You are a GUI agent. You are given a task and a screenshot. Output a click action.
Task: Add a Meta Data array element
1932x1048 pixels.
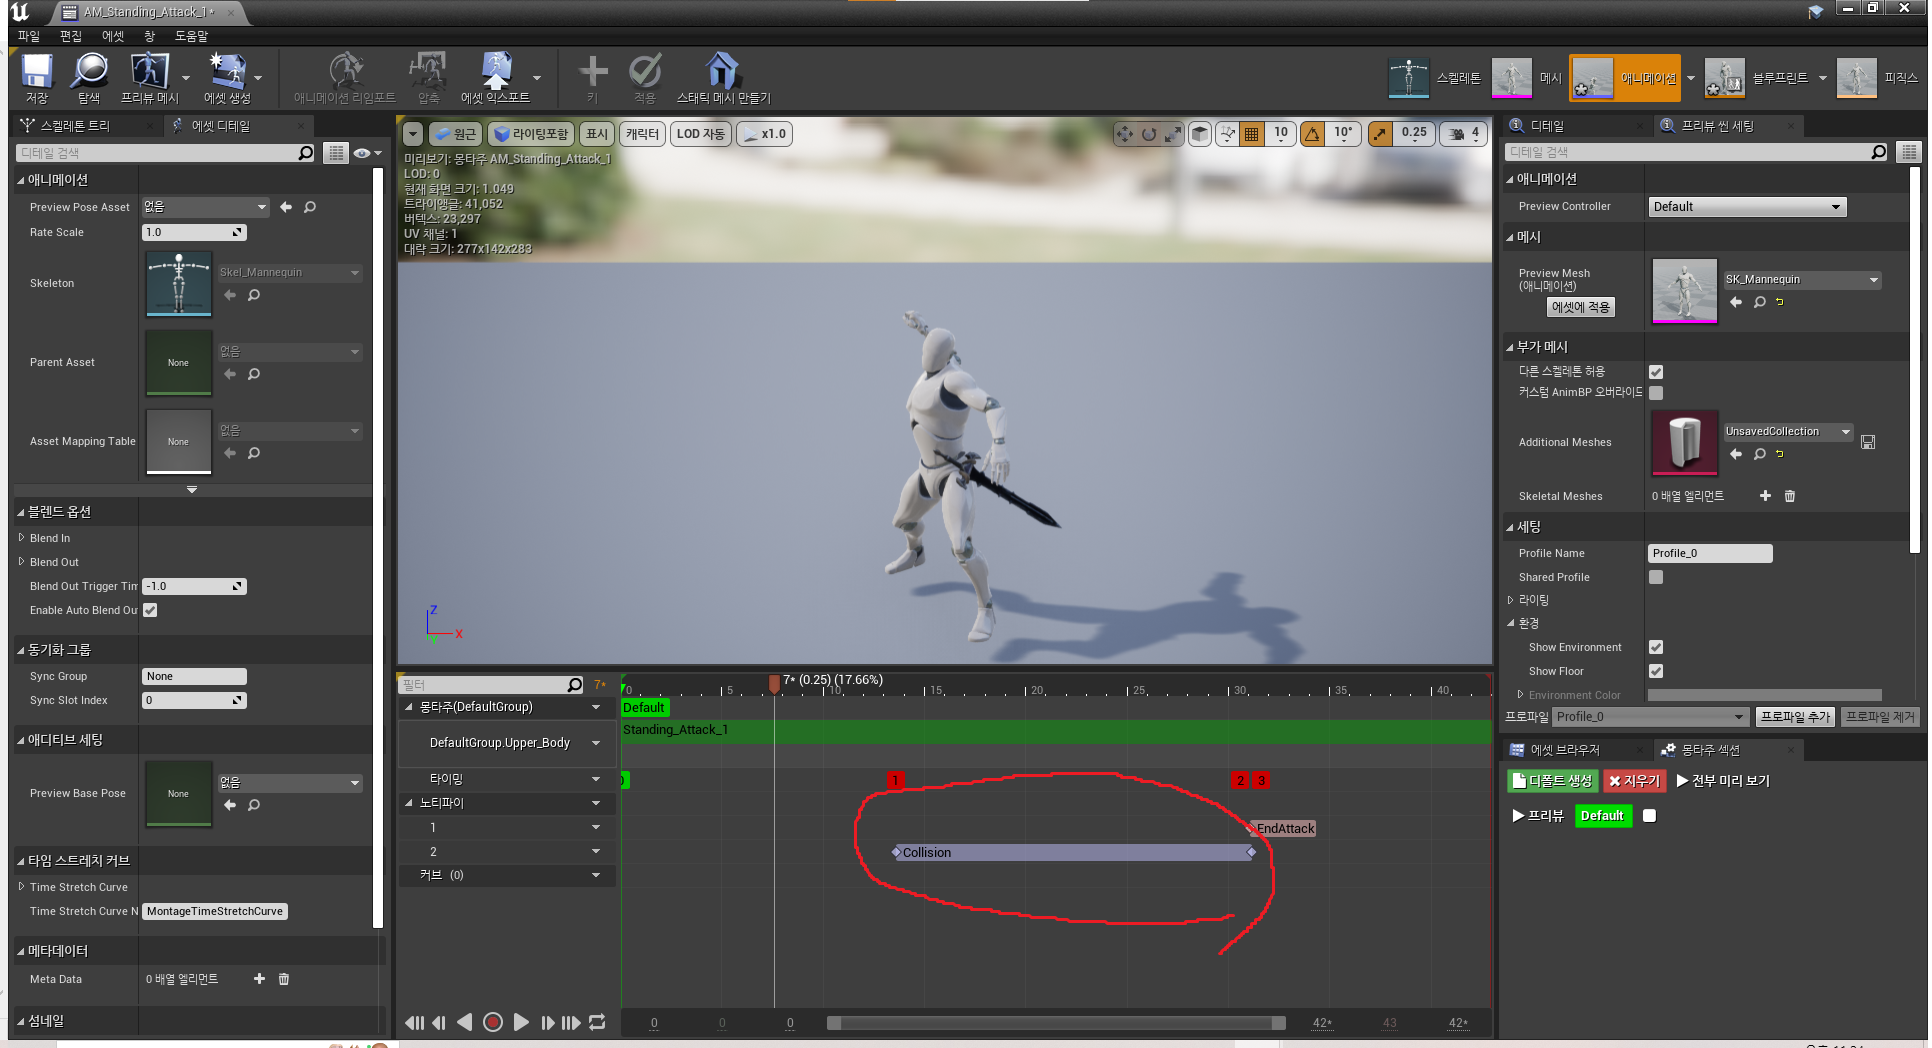(x=259, y=979)
